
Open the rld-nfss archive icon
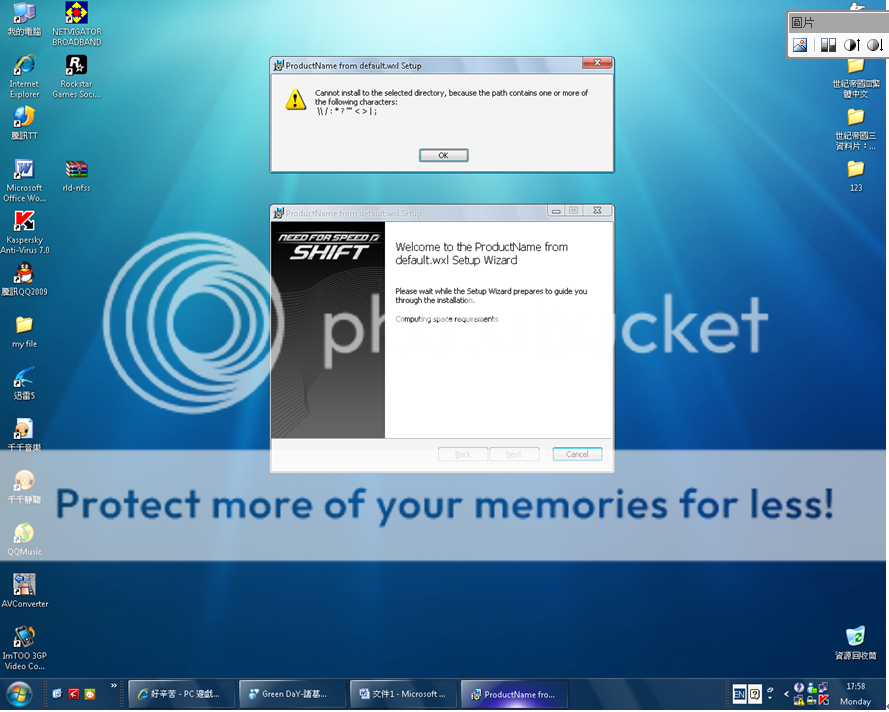click(x=76, y=171)
